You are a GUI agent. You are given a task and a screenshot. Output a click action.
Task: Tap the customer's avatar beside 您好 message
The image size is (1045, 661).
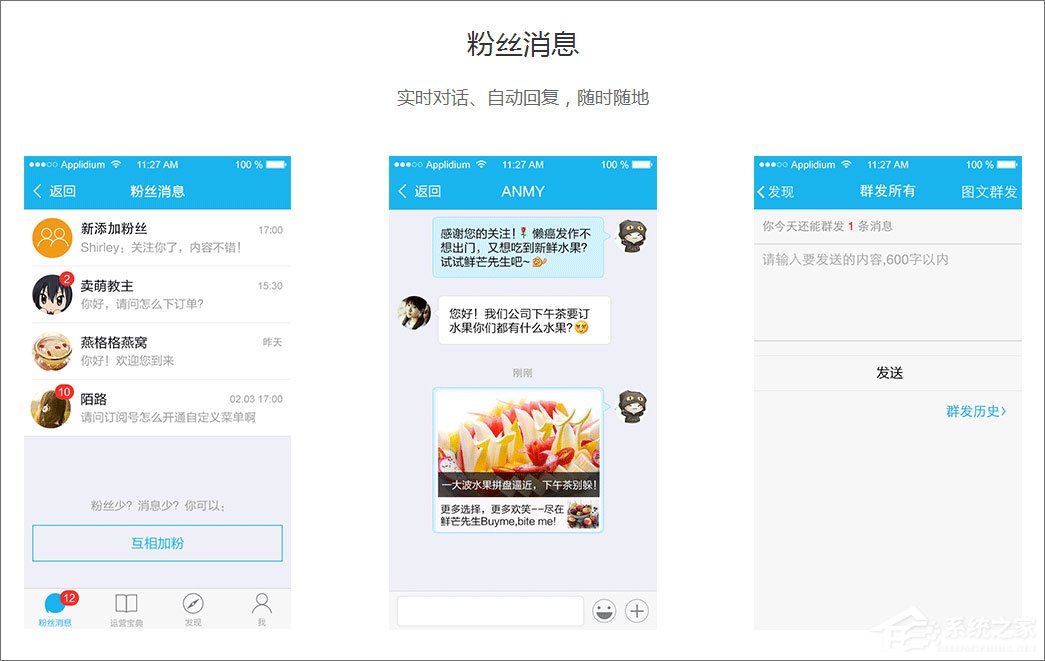click(415, 313)
